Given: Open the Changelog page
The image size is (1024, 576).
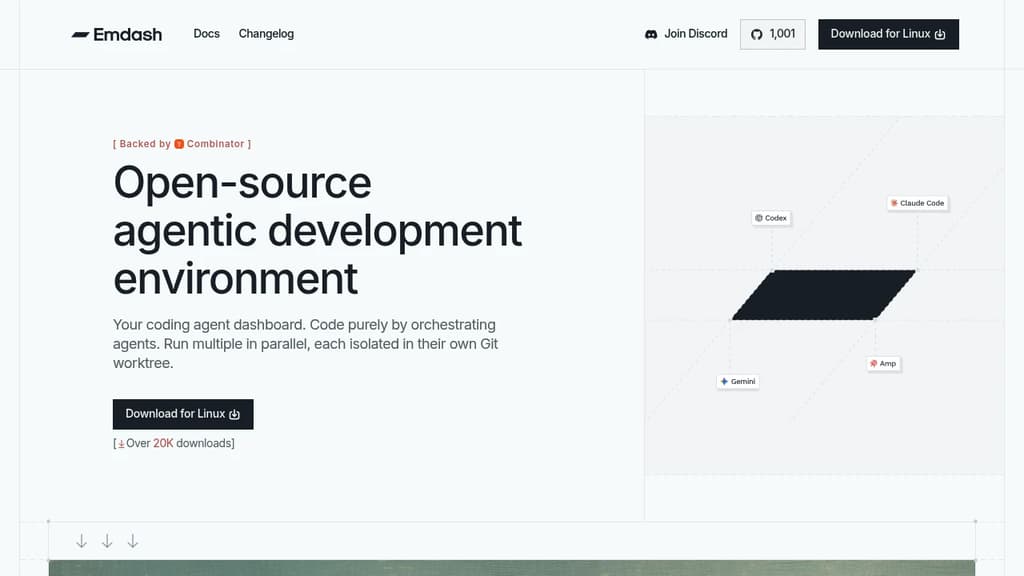Looking at the screenshot, I should [x=265, y=33].
